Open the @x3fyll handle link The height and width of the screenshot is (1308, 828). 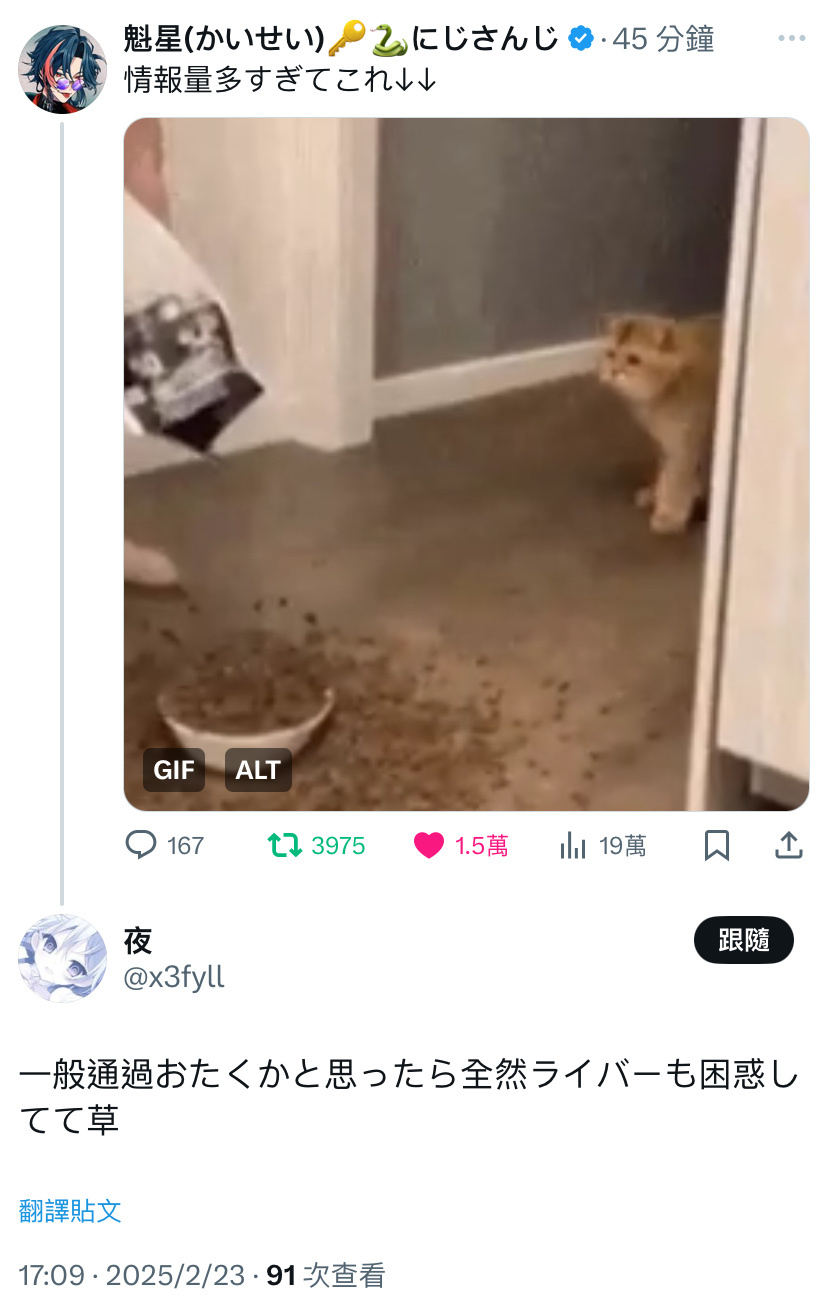(x=174, y=977)
